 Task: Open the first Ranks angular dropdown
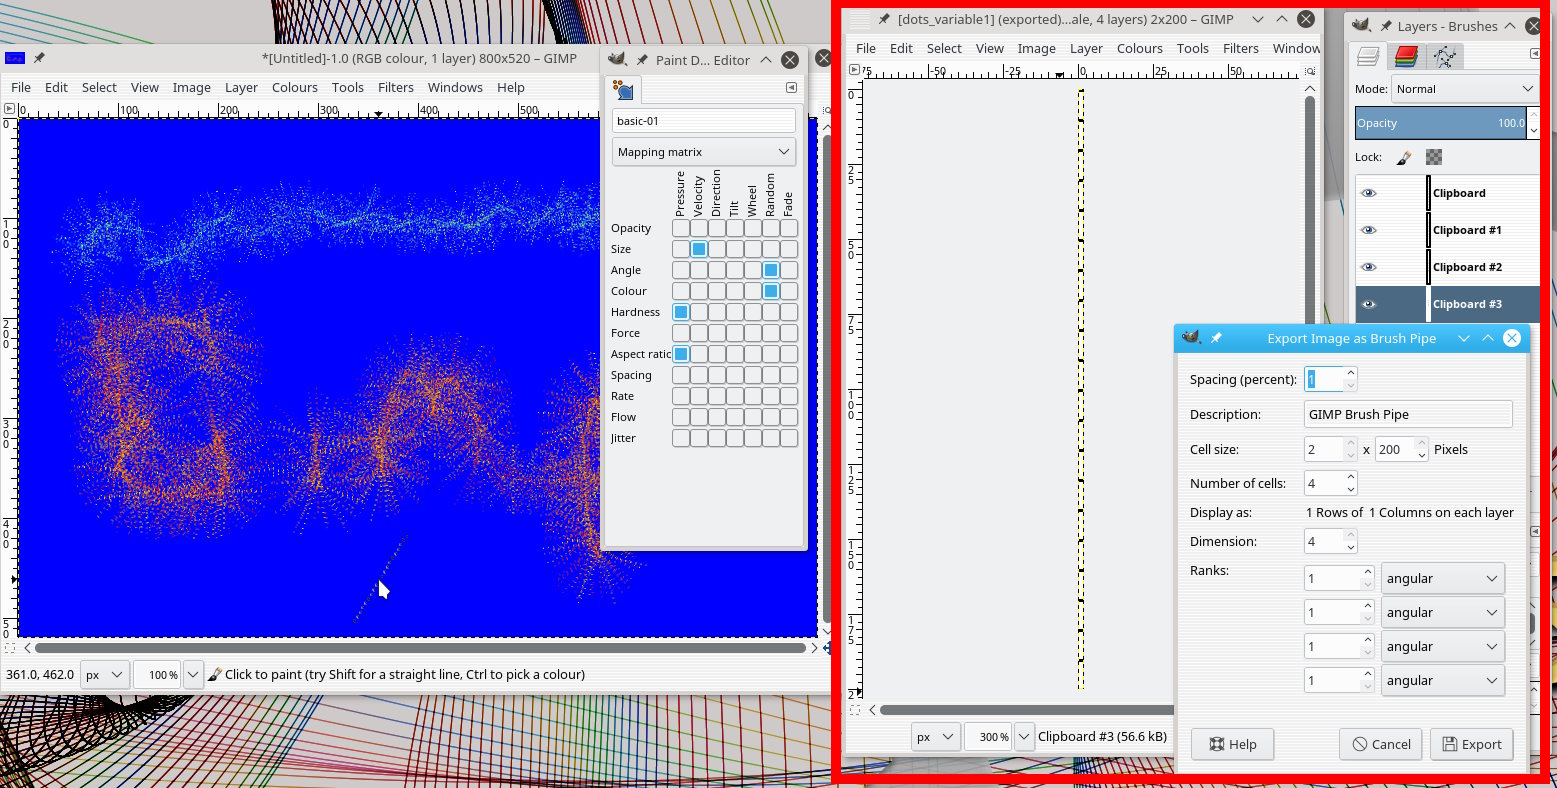pyautogui.click(x=1442, y=579)
